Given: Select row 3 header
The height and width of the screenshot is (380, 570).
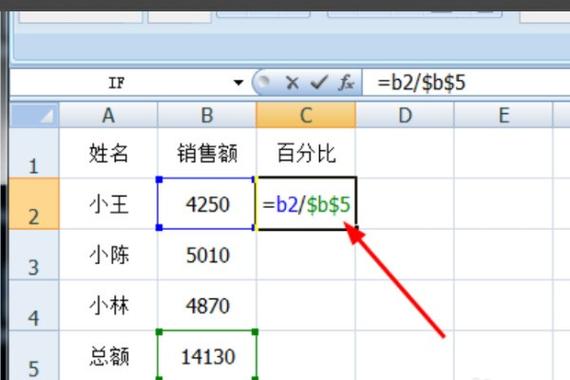Looking at the screenshot, I should point(34,255).
